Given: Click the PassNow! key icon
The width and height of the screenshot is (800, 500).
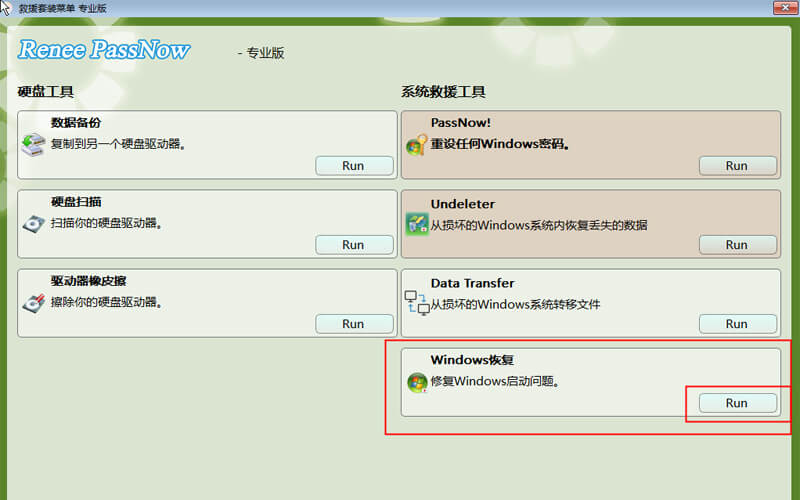Looking at the screenshot, I should pos(417,144).
